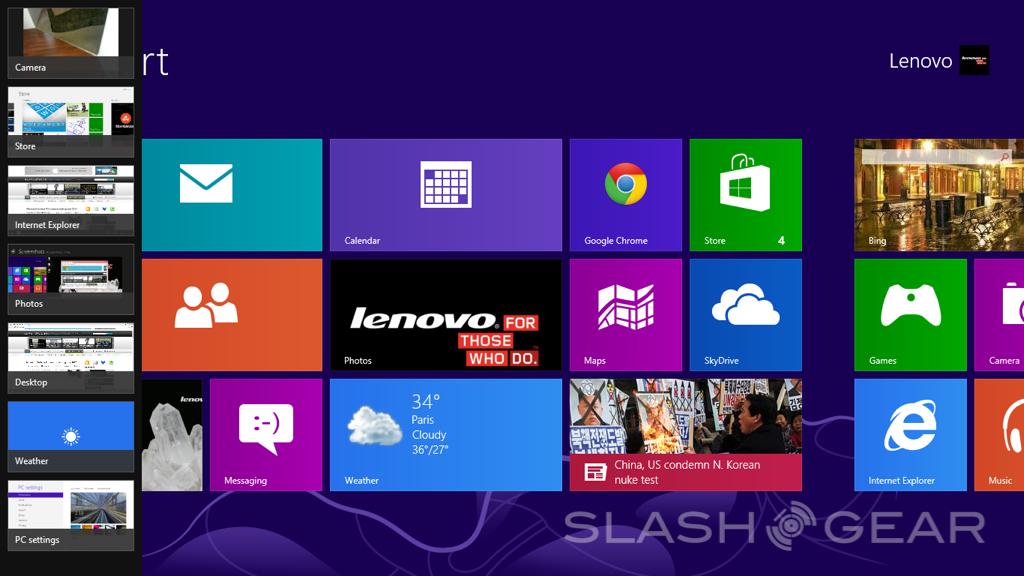
Task: Open the Store tile
Action: (745, 194)
